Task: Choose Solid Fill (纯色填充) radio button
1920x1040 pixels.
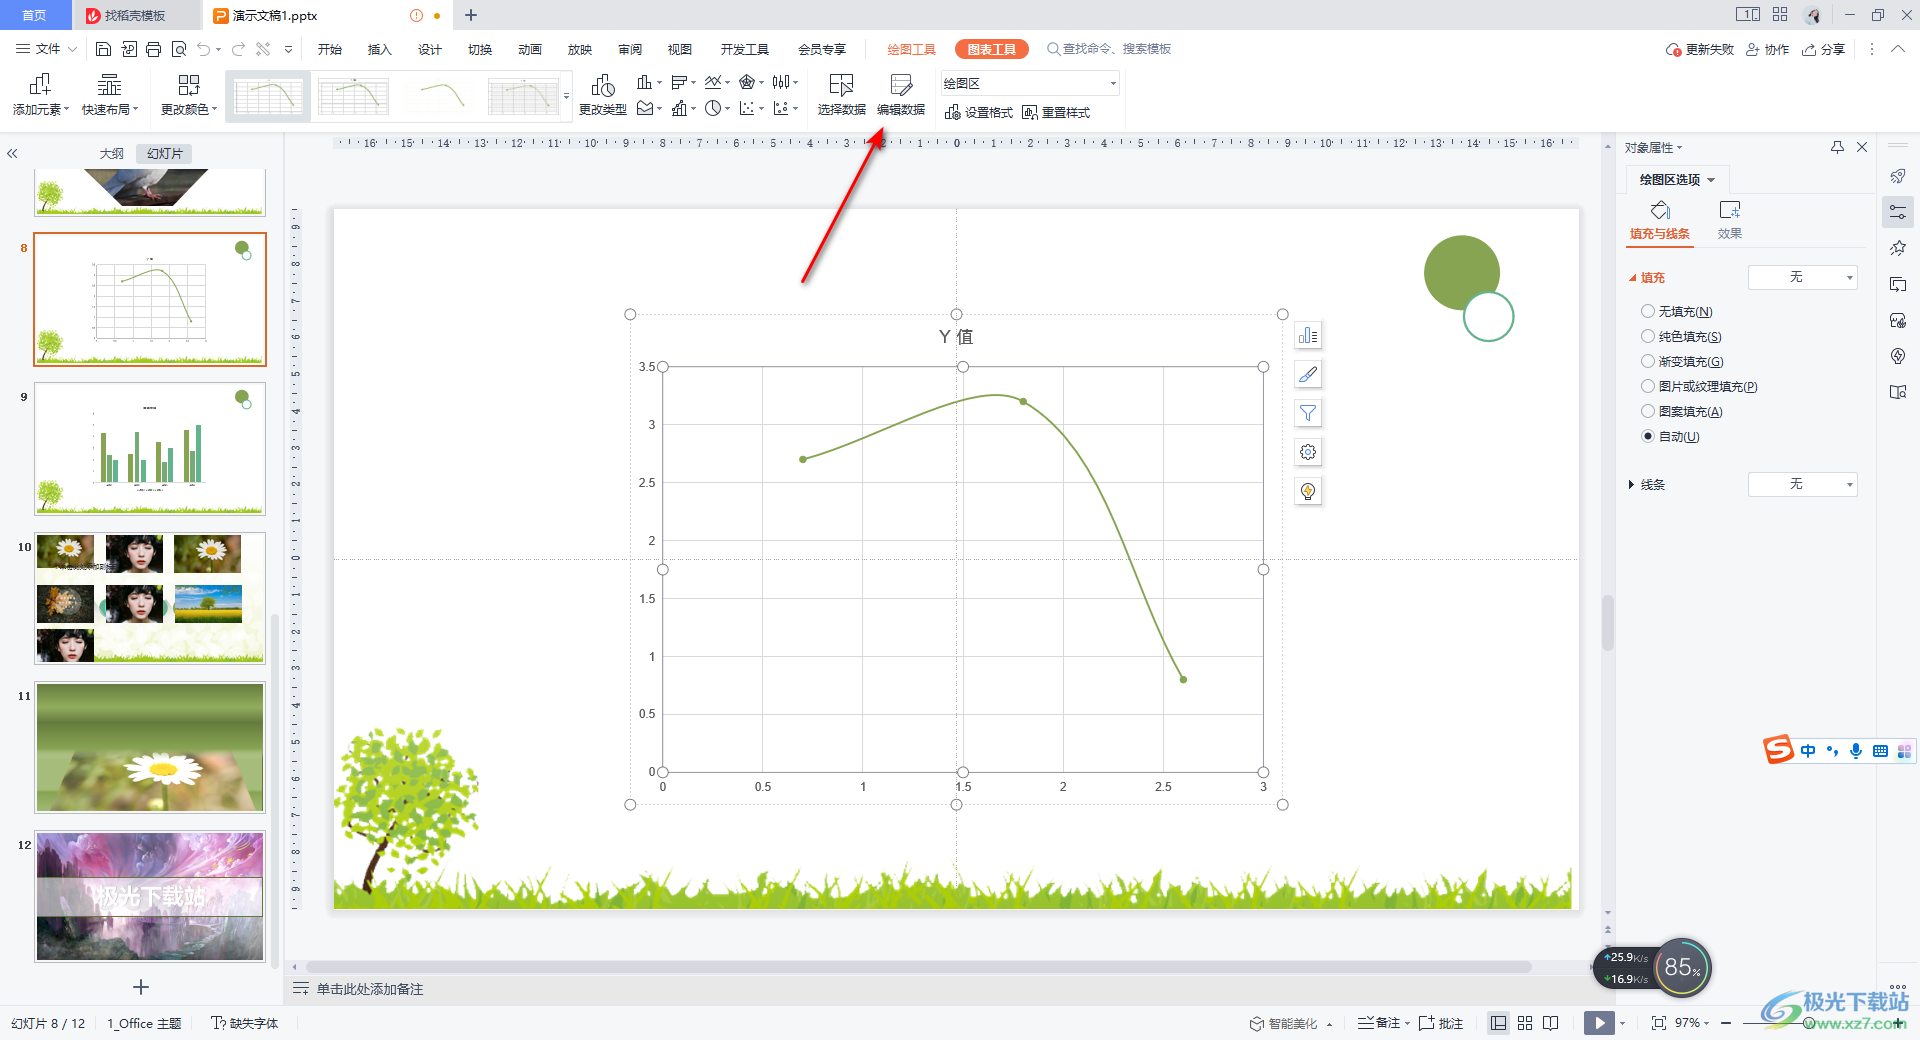Action: [1648, 337]
